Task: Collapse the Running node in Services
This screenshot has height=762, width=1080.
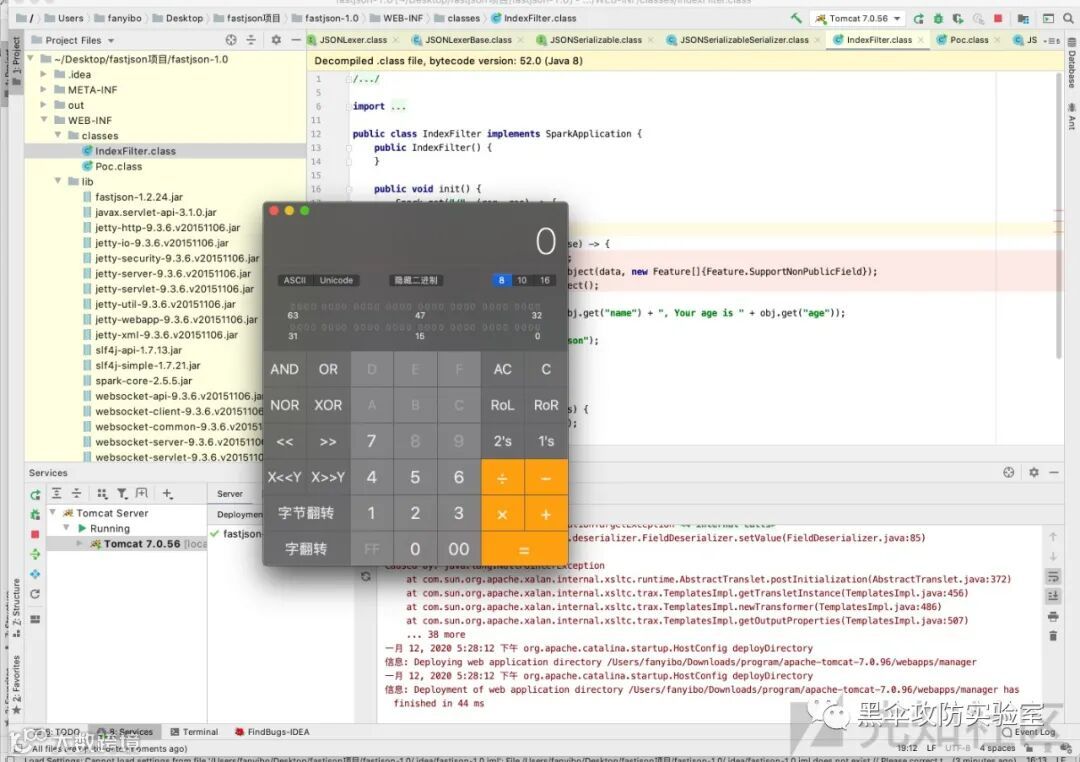Action: 66,528
